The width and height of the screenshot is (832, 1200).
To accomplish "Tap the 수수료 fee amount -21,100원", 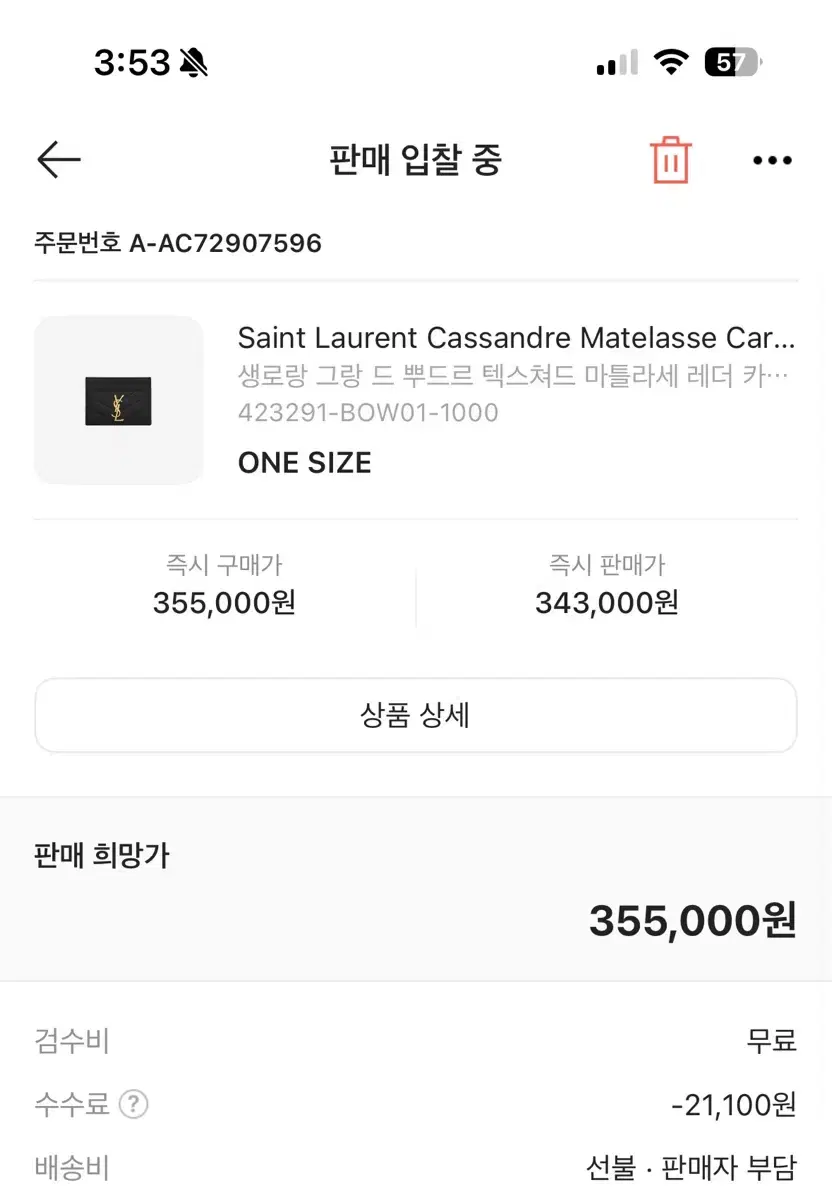I will (x=734, y=1105).
